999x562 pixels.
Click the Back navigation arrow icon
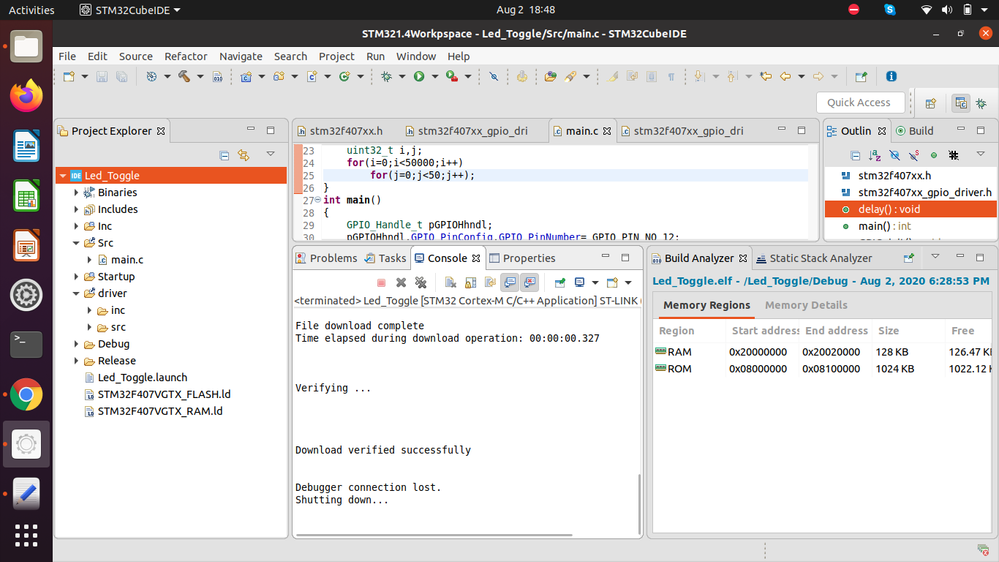(786, 76)
